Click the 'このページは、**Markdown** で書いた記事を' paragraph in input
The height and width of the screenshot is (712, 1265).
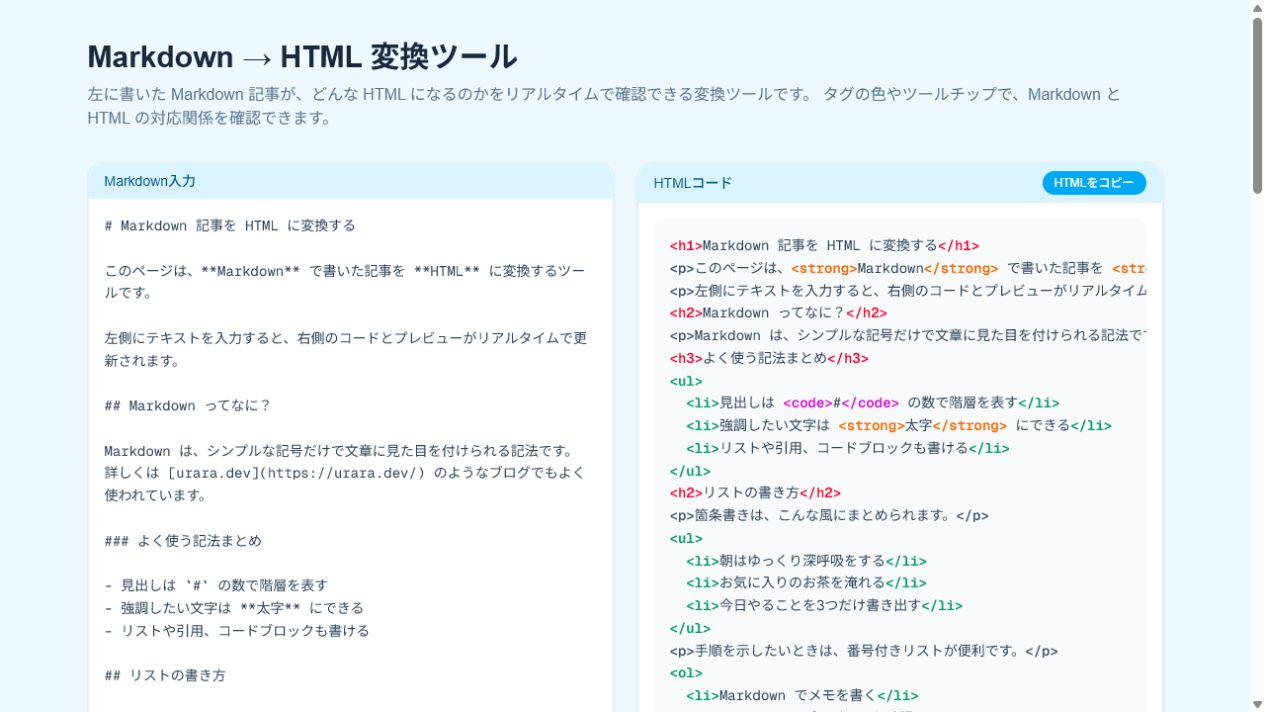click(345, 282)
